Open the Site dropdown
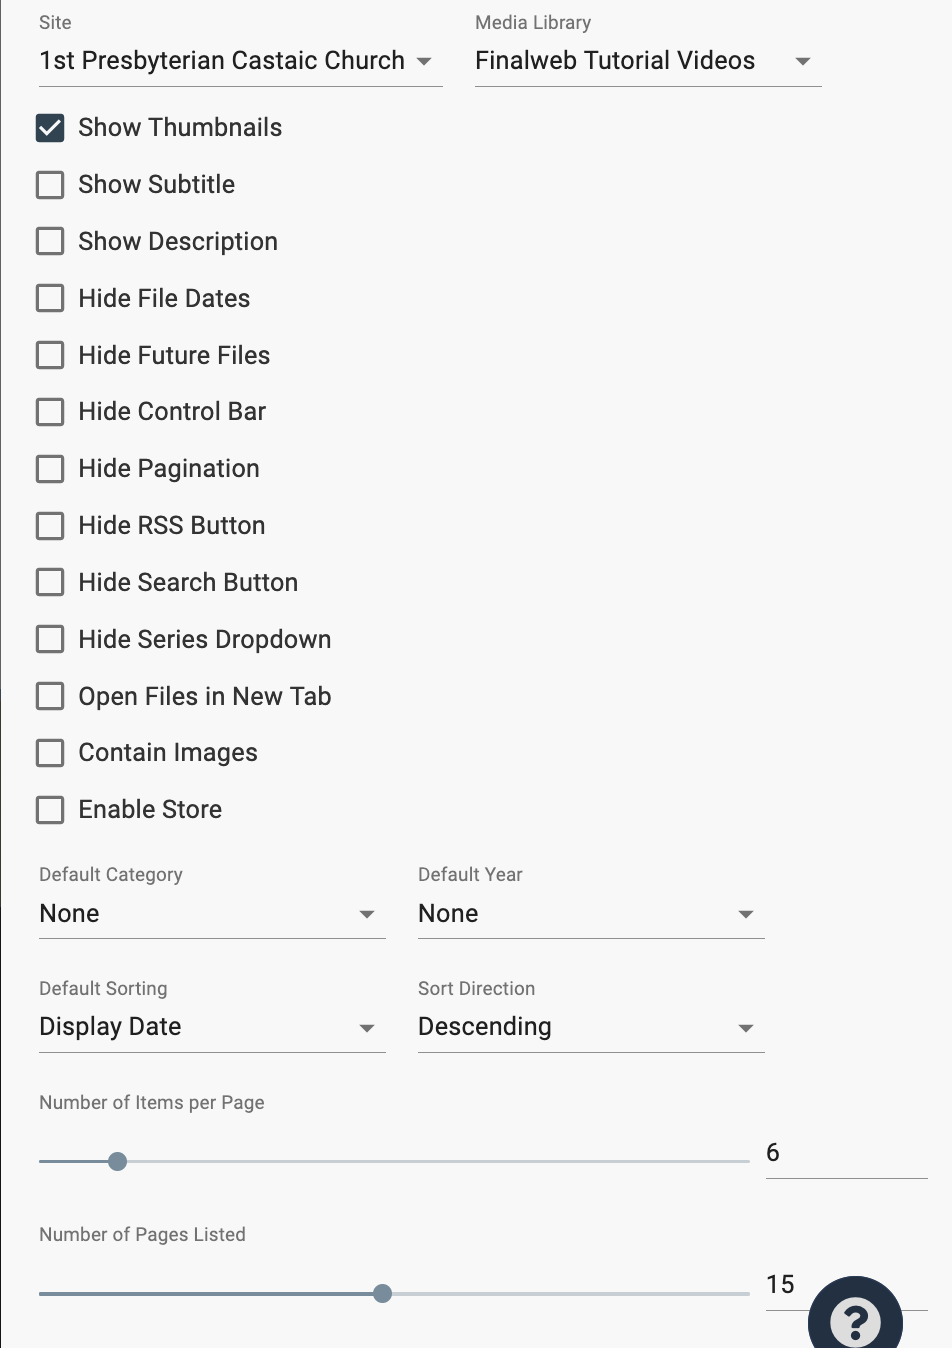The image size is (952, 1348). coord(240,61)
